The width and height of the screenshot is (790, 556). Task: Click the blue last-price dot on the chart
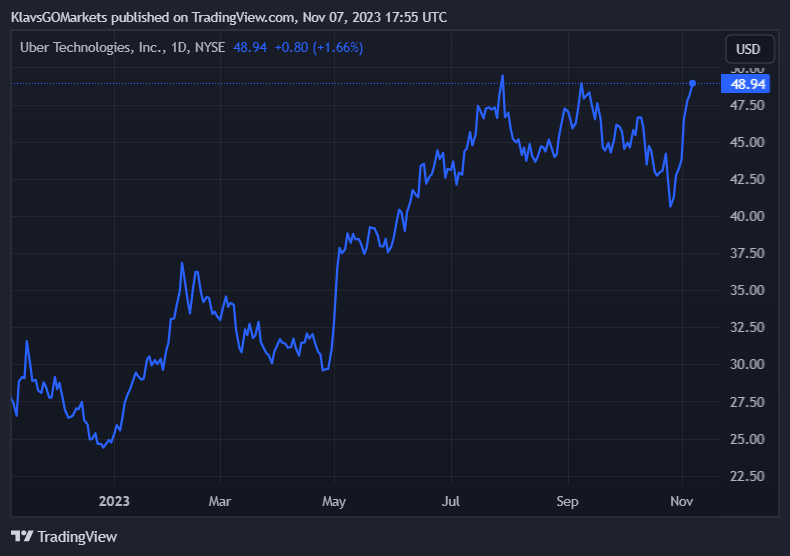pos(692,83)
